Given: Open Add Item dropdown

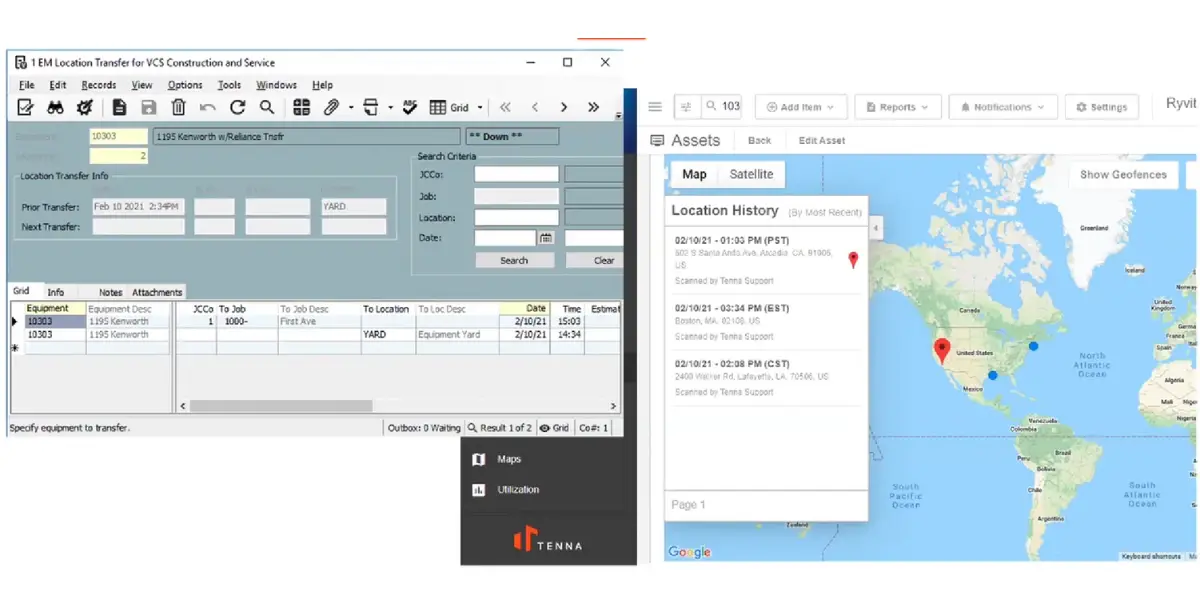Looking at the screenshot, I should click(801, 107).
